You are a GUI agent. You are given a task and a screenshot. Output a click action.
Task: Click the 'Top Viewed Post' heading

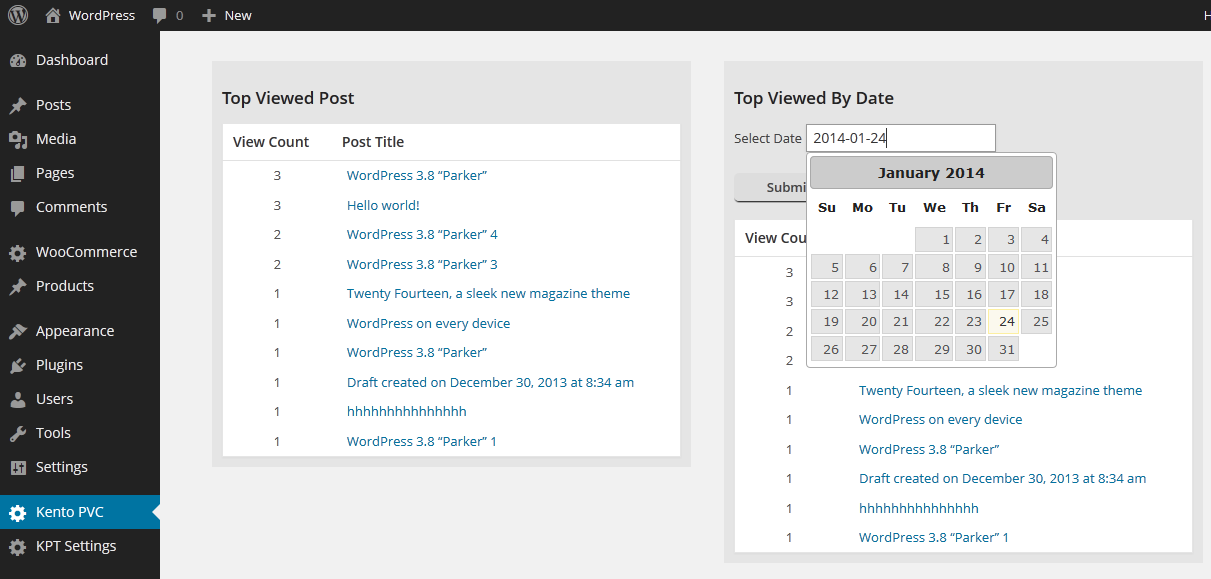[x=288, y=98]
